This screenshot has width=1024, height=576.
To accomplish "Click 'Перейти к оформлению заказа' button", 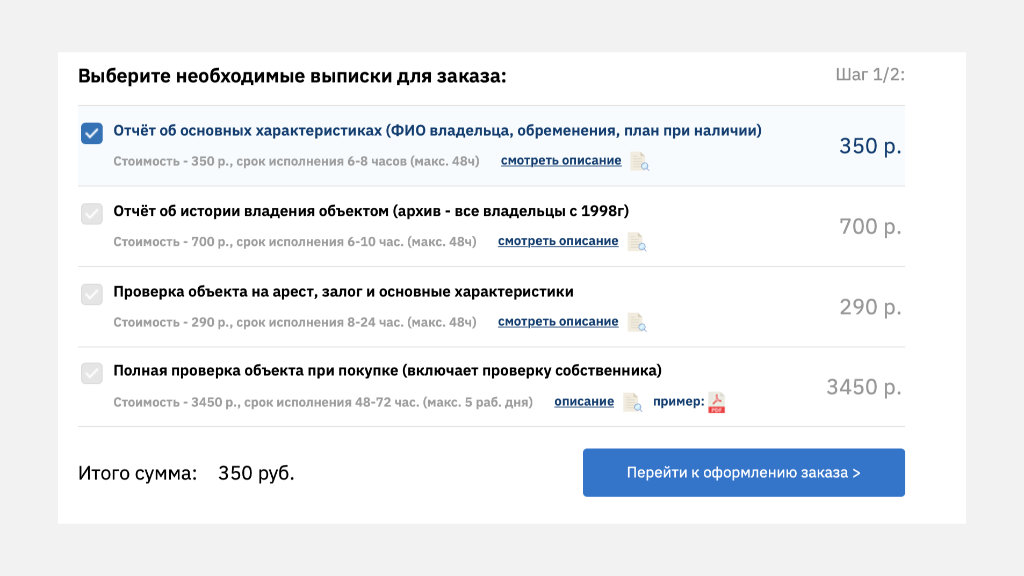I will pyautogui.click(x=743, y=473).
